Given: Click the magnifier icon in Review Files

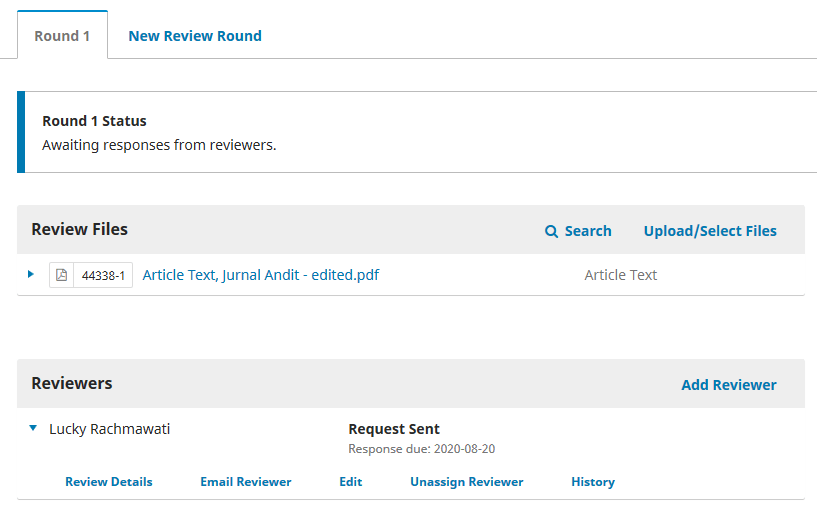Looking at the screenshot, I should pos(551,231).
